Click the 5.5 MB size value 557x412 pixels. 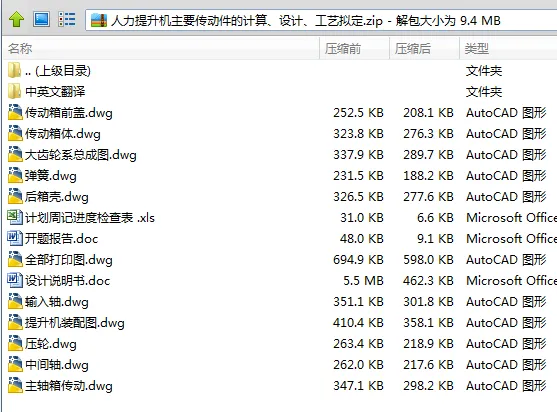tap(363, 281)
